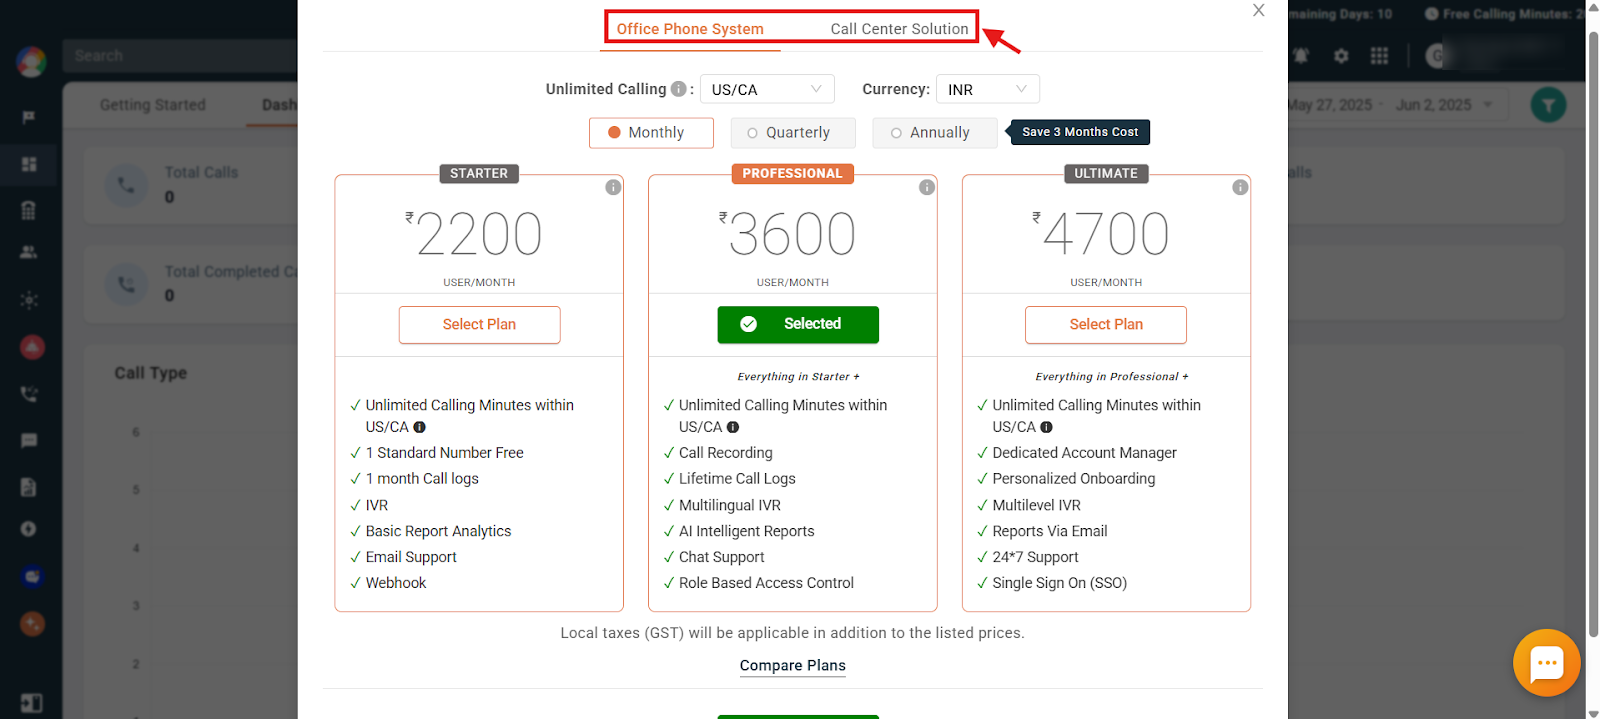Select Monthly billing option
1600x719 pixels.
point(651,133)
